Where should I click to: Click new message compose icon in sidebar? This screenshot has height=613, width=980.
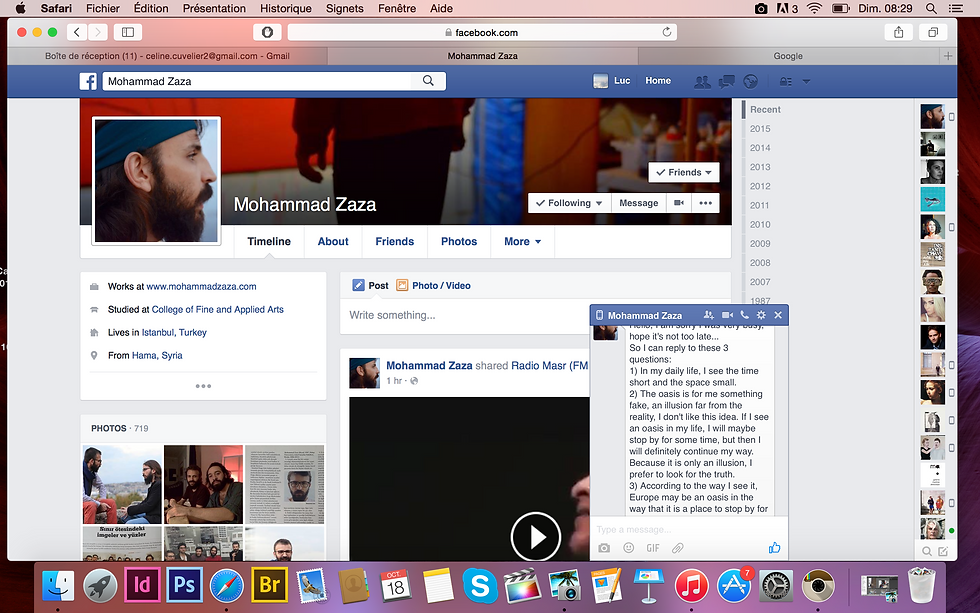click(943, 551)
